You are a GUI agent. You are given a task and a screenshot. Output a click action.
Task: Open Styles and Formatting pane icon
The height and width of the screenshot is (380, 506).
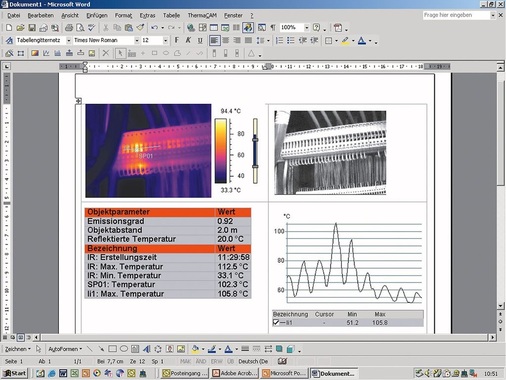(x=9, y=41)
